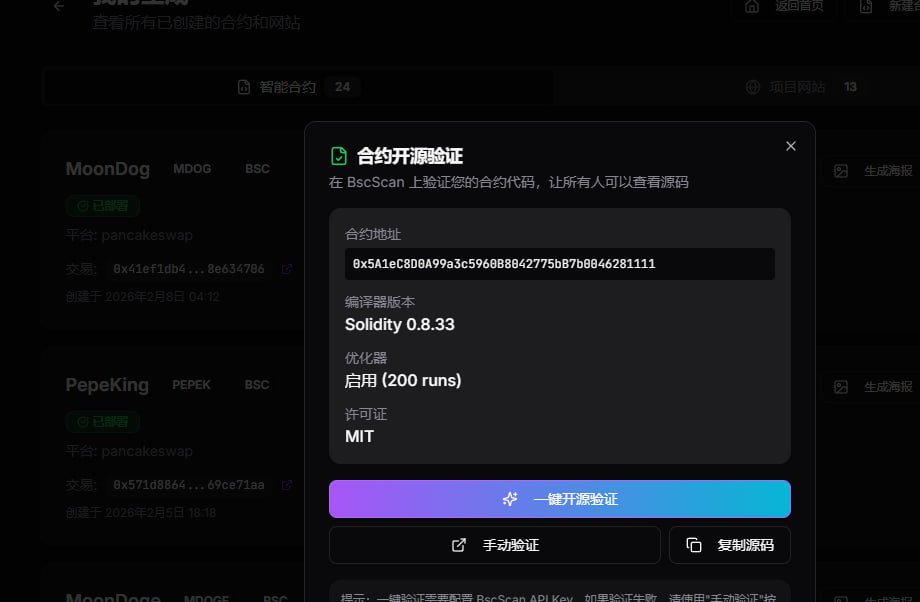
Task: Click the 手动验证 button
Action: (x=494, y=544)
